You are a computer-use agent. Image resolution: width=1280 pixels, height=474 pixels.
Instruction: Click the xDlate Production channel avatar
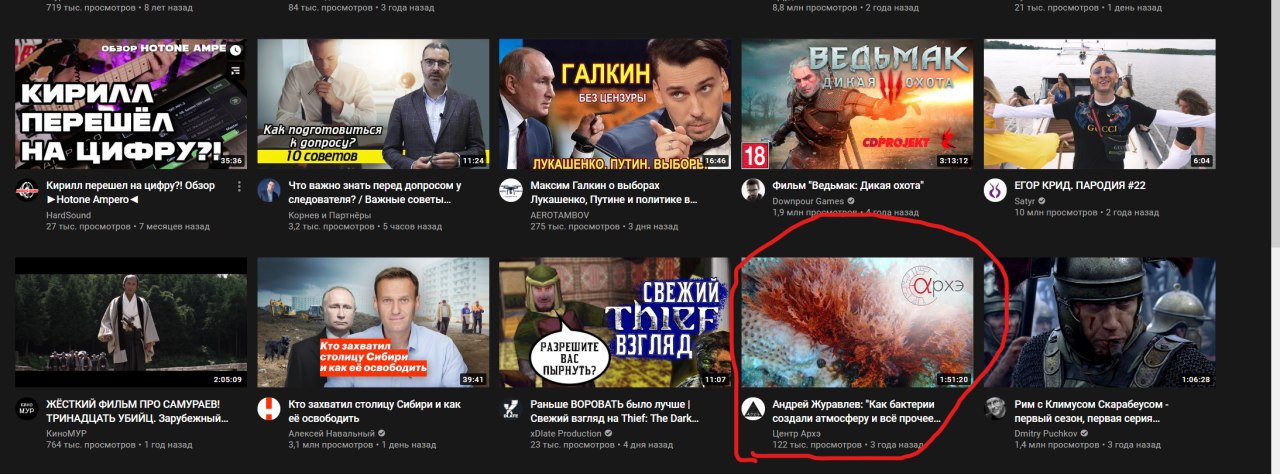tap(510, 409)
